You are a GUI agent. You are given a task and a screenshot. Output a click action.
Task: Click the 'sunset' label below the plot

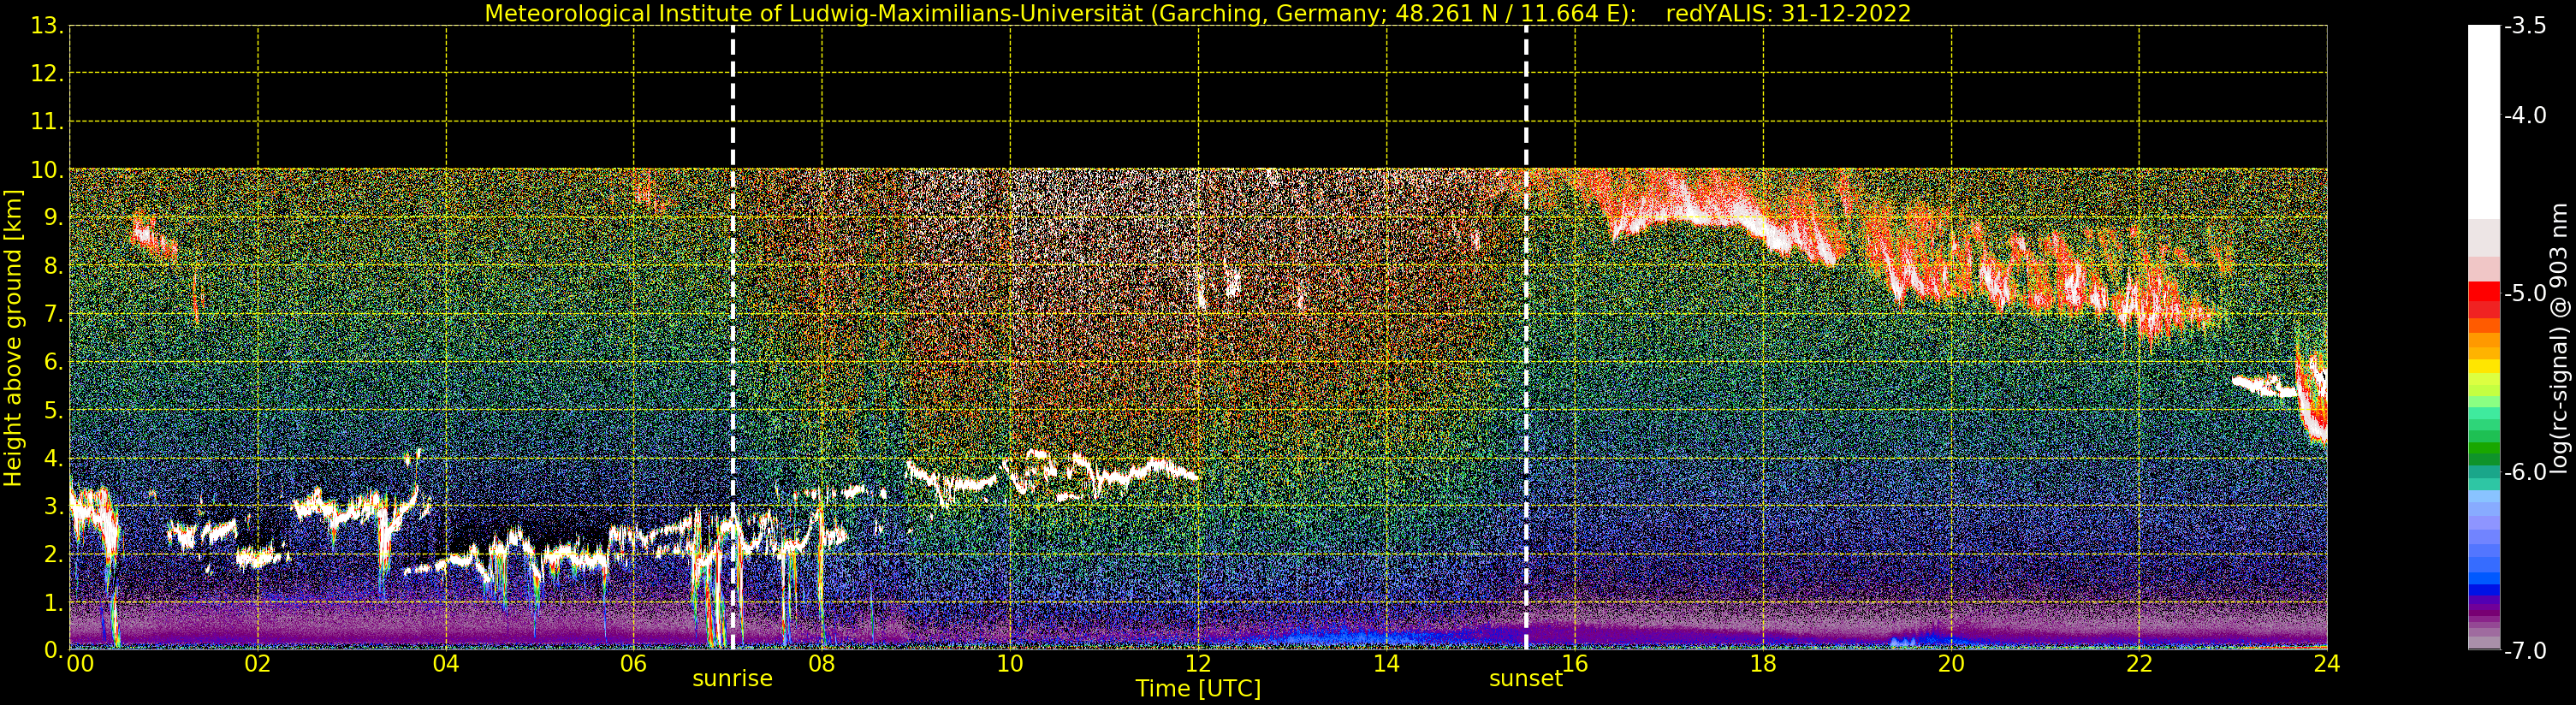tap(1525, 679)
